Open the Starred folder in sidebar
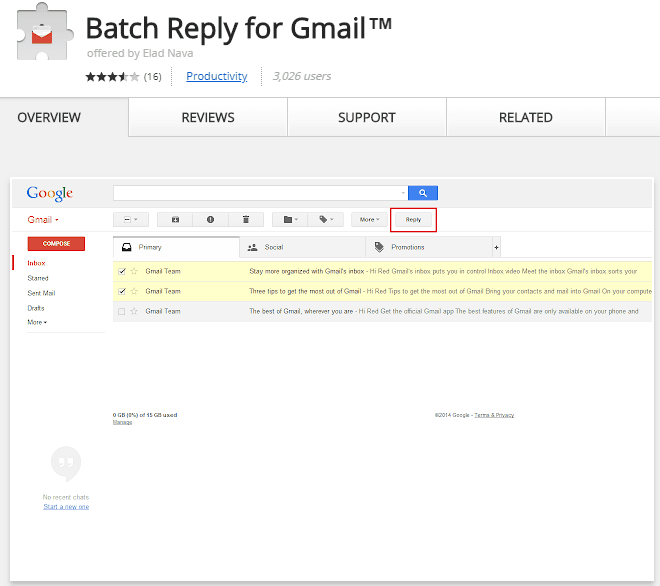This screenshot has width=660, height=586. pyautogui.click(x=38, y=278)
